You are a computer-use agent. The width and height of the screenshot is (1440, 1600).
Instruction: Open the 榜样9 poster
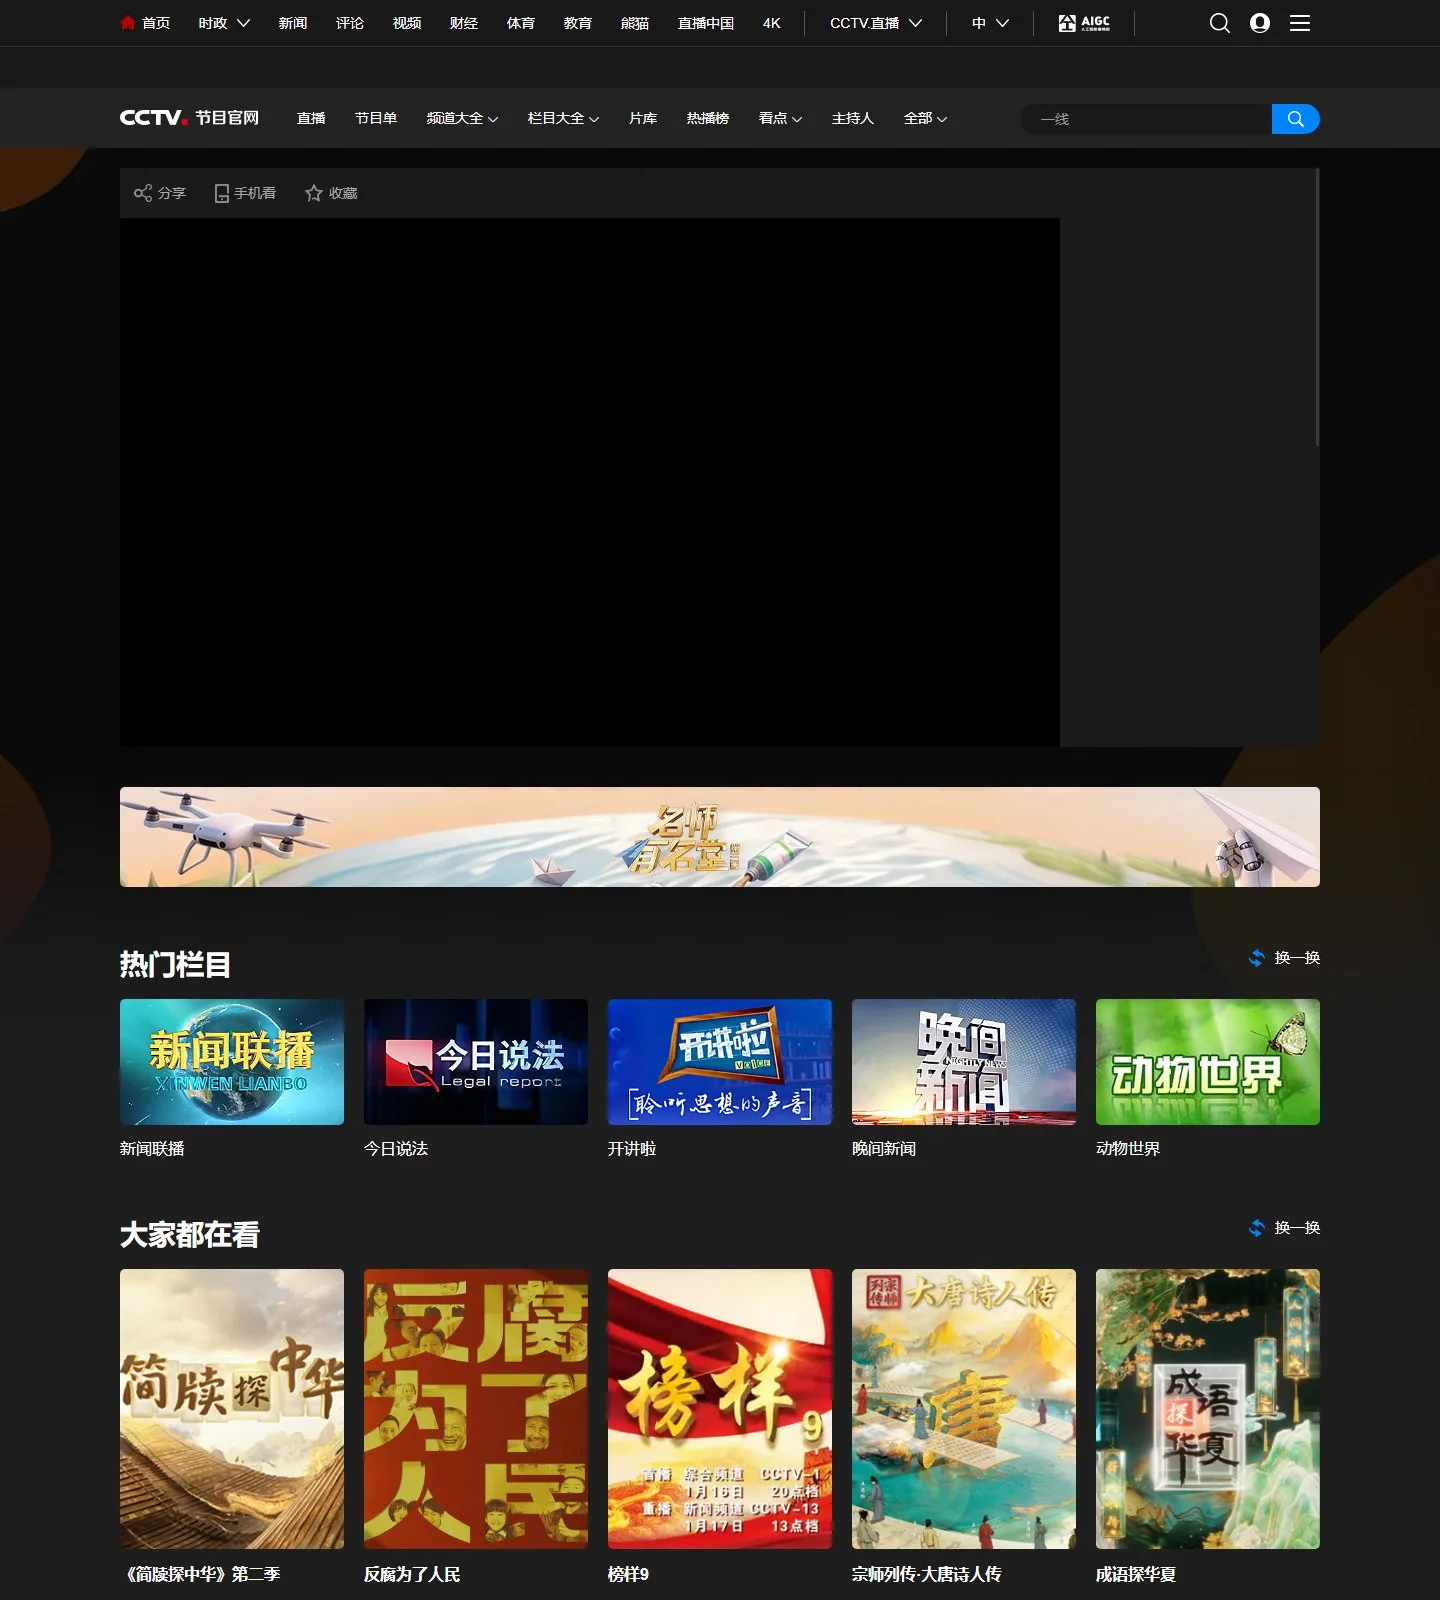tap(720, 1409)
